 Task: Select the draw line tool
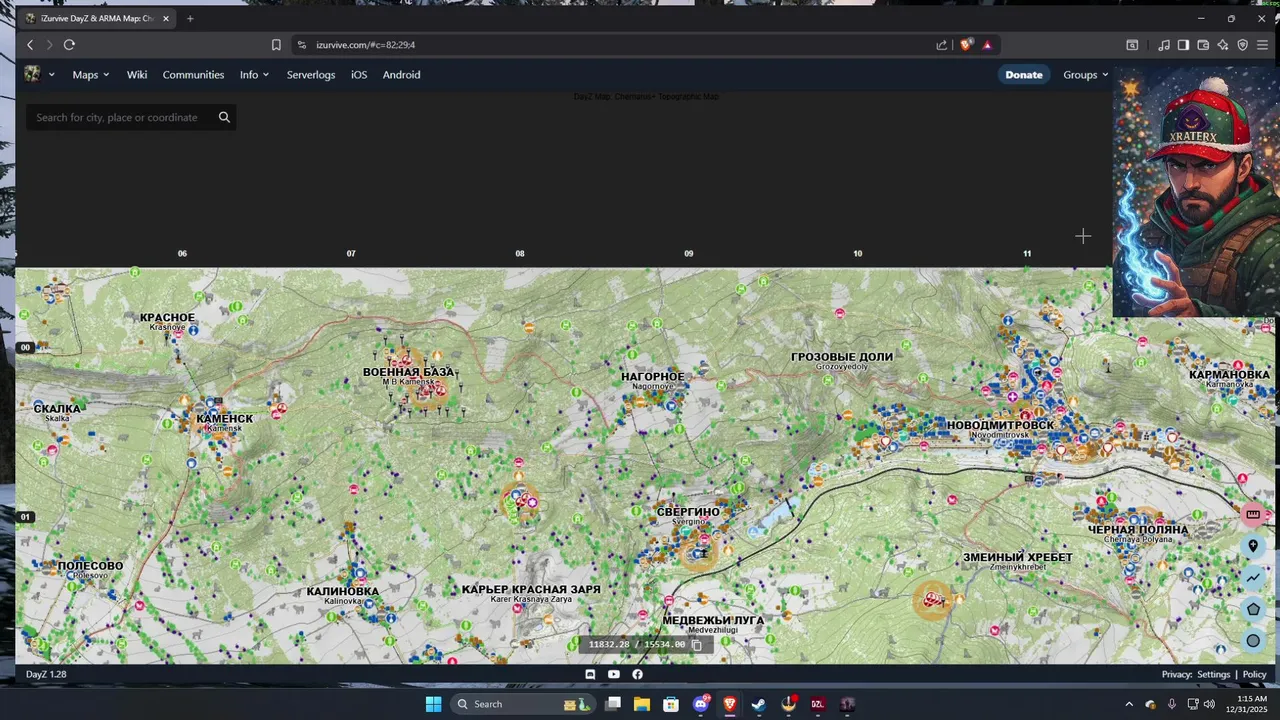pyautogui.click(x=1253, y=578)
